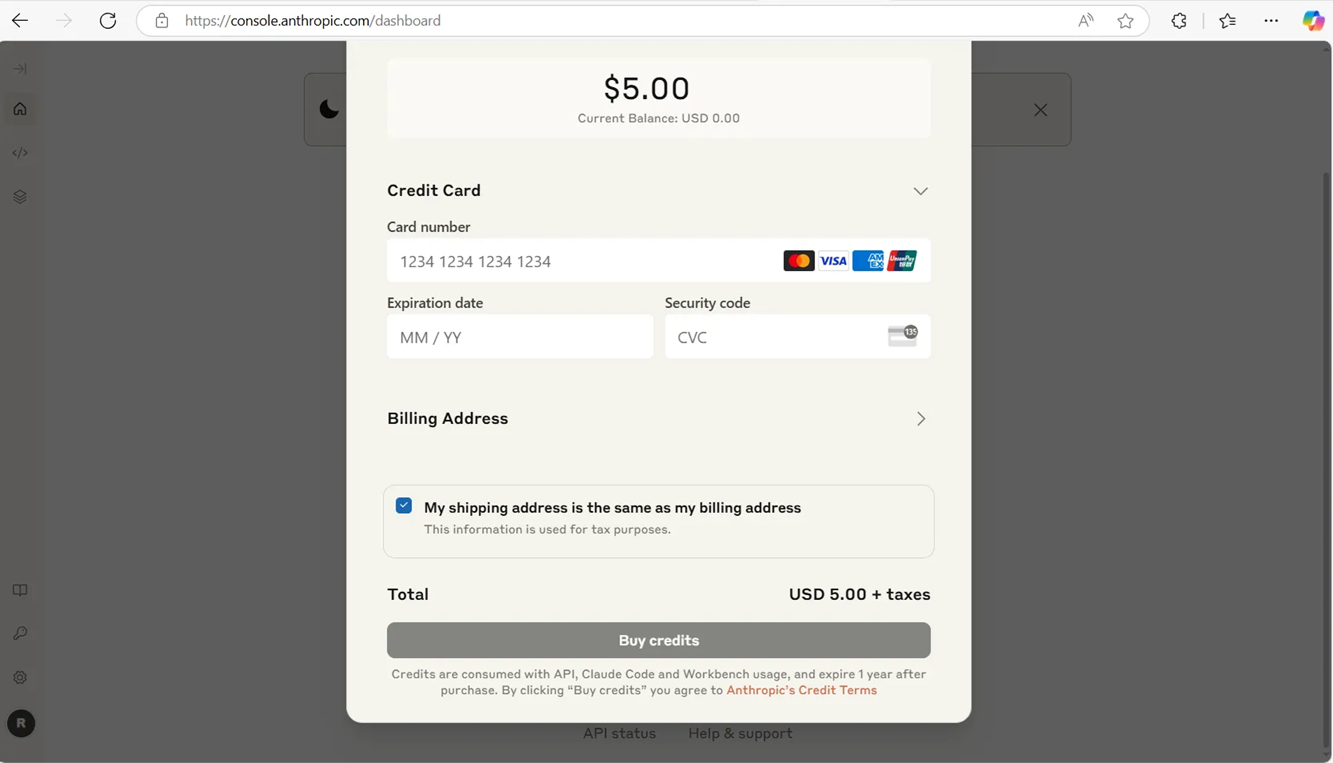Focus the Expiration date MM / YY field

tap(520, 337)
